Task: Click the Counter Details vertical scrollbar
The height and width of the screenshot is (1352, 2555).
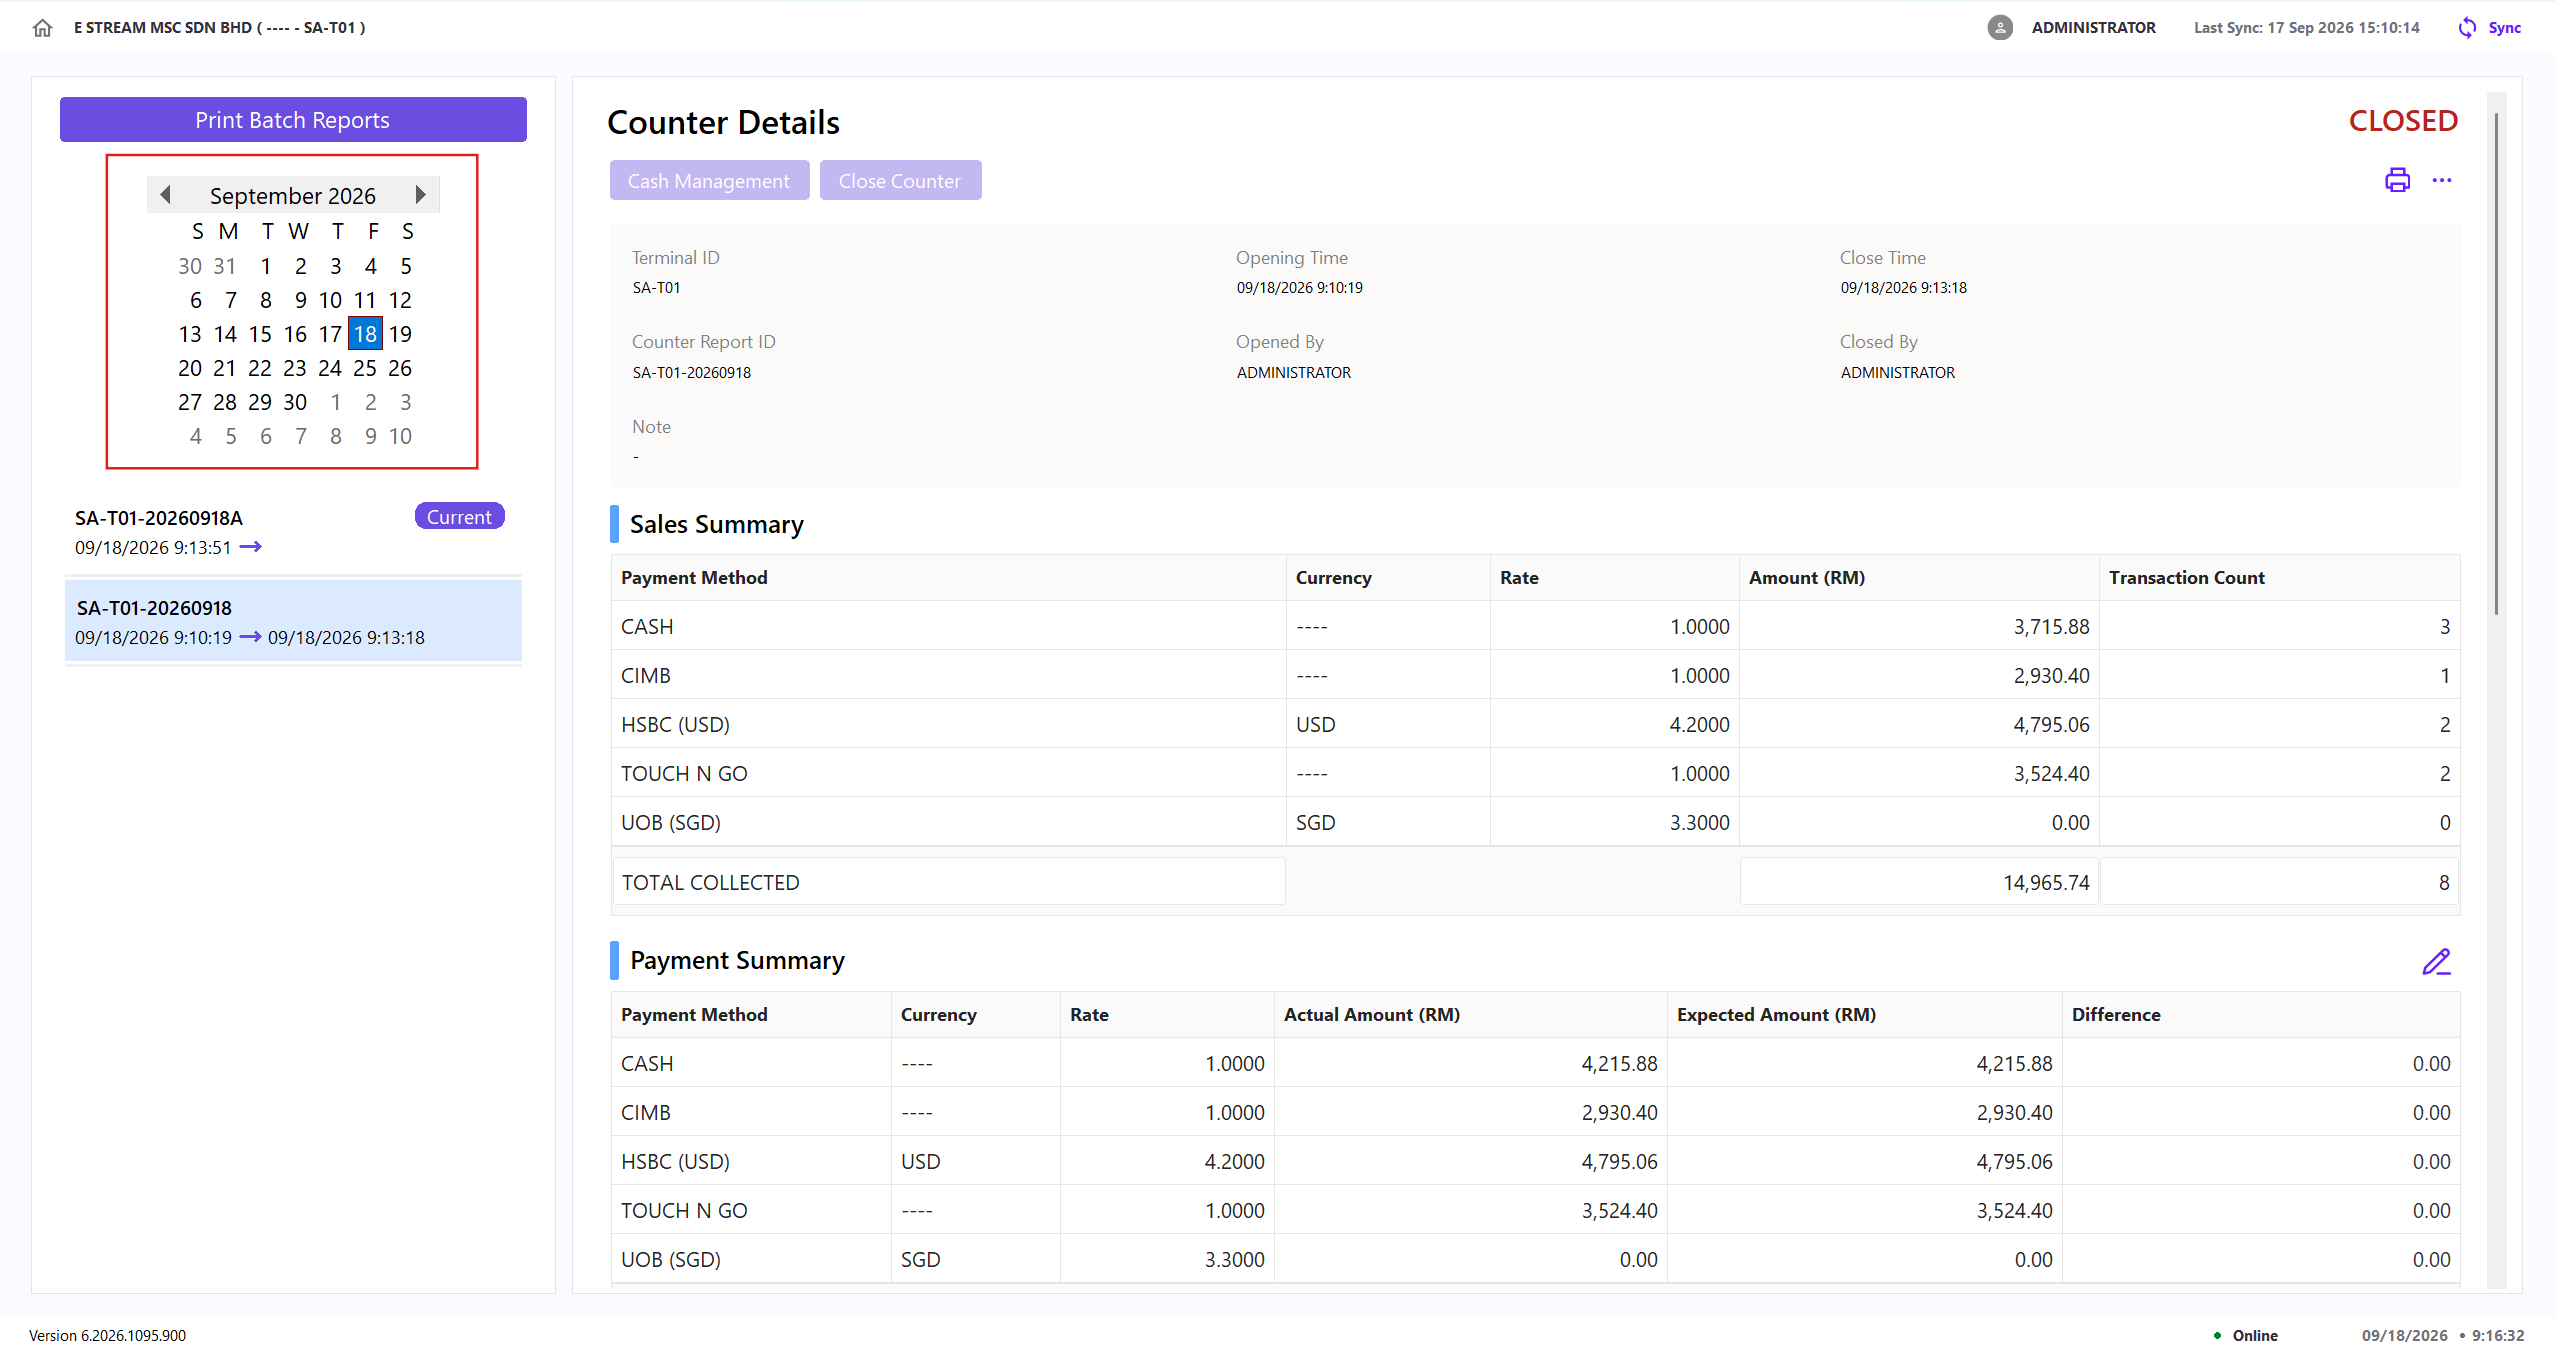Action: tap(2496, 364)
